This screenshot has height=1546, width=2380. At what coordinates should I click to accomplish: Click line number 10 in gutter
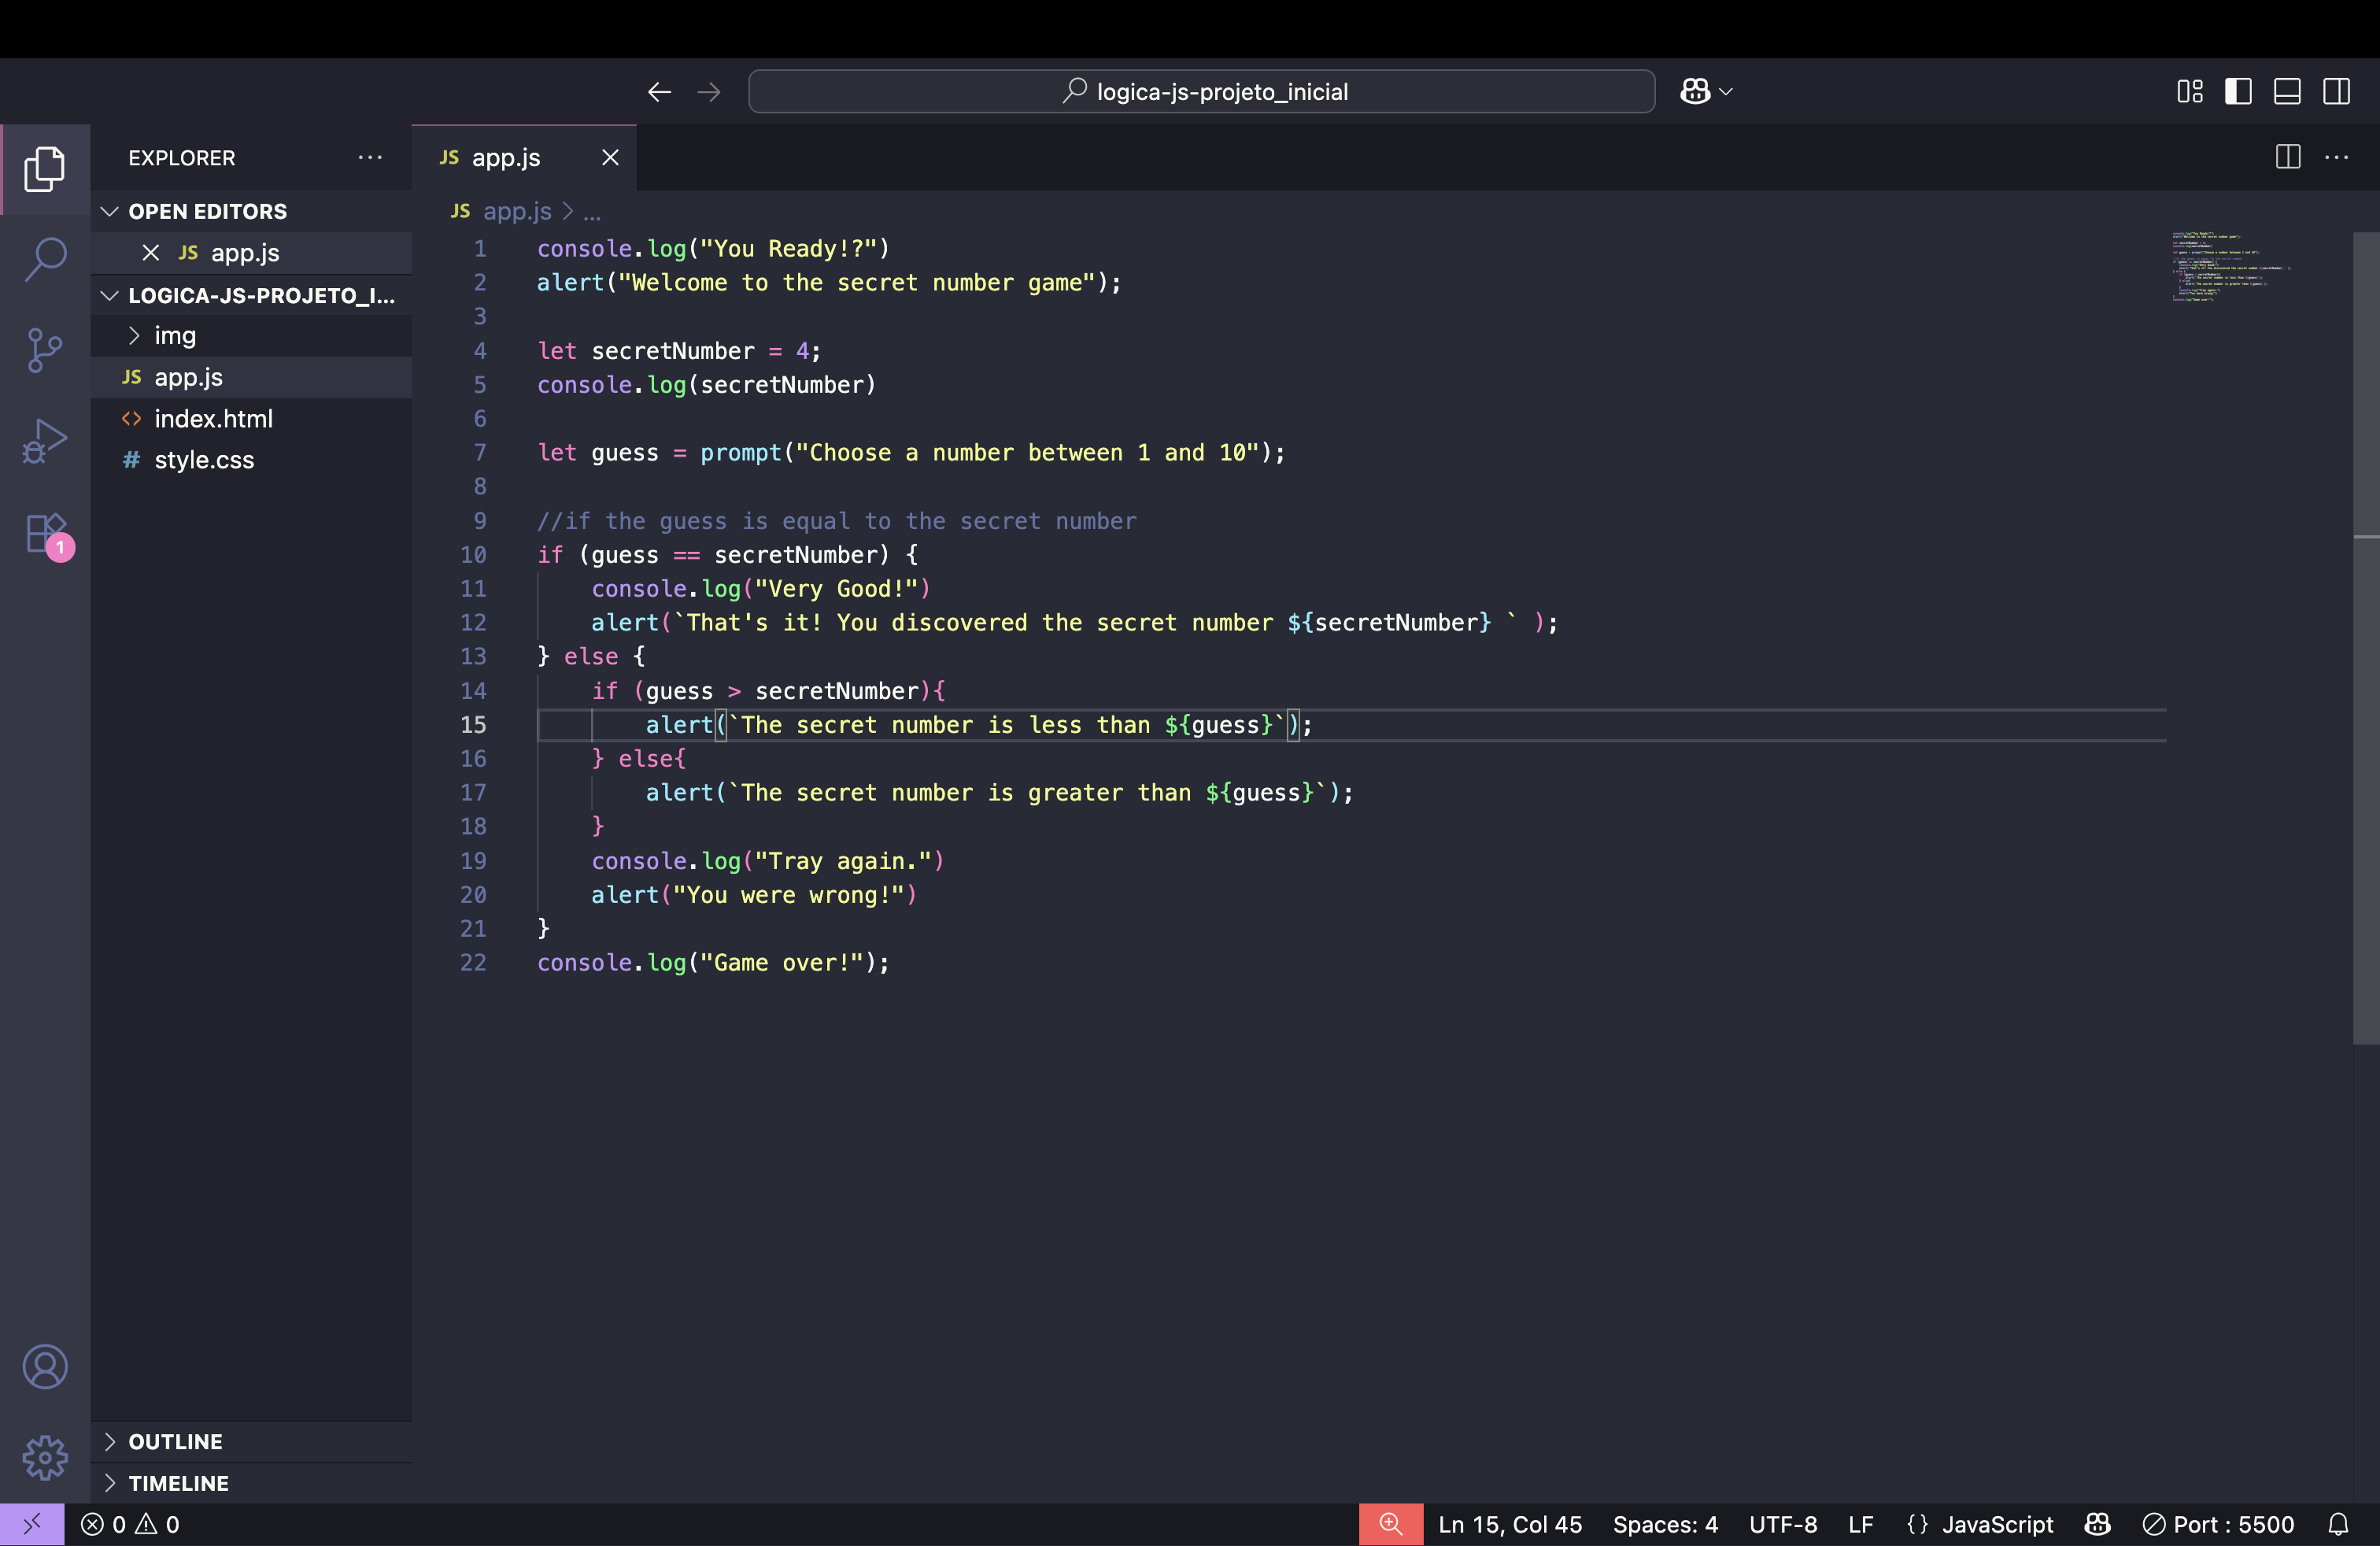(473, 554)
